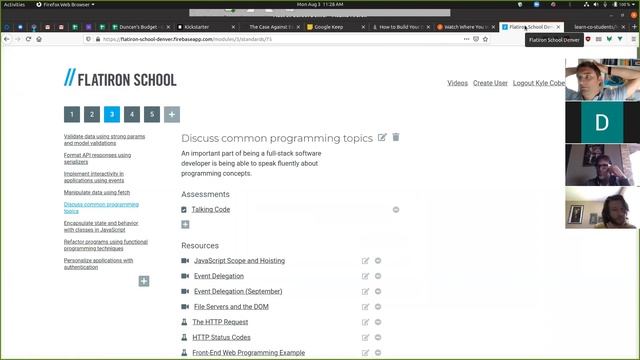This screenshot has height=360, width=640.
Task: Open Firefox hamburger menu
Action: click(633, 39)
